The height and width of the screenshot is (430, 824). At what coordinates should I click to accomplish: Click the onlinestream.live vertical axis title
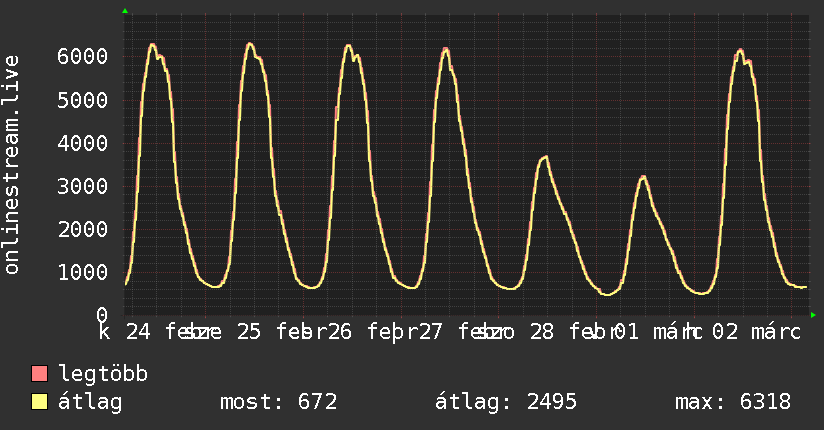[12, 165]
